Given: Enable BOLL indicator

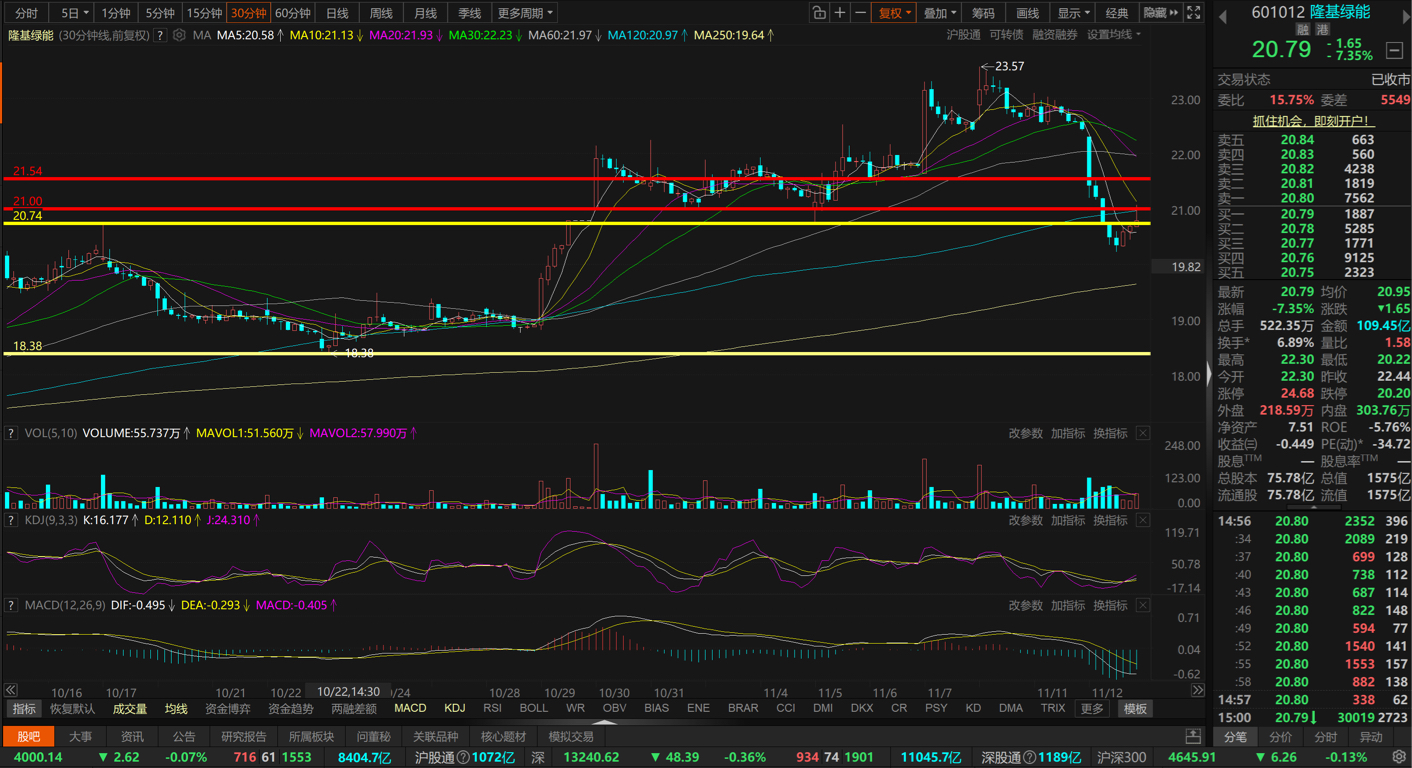Looking at the screenshot, I should pos(534,708).
